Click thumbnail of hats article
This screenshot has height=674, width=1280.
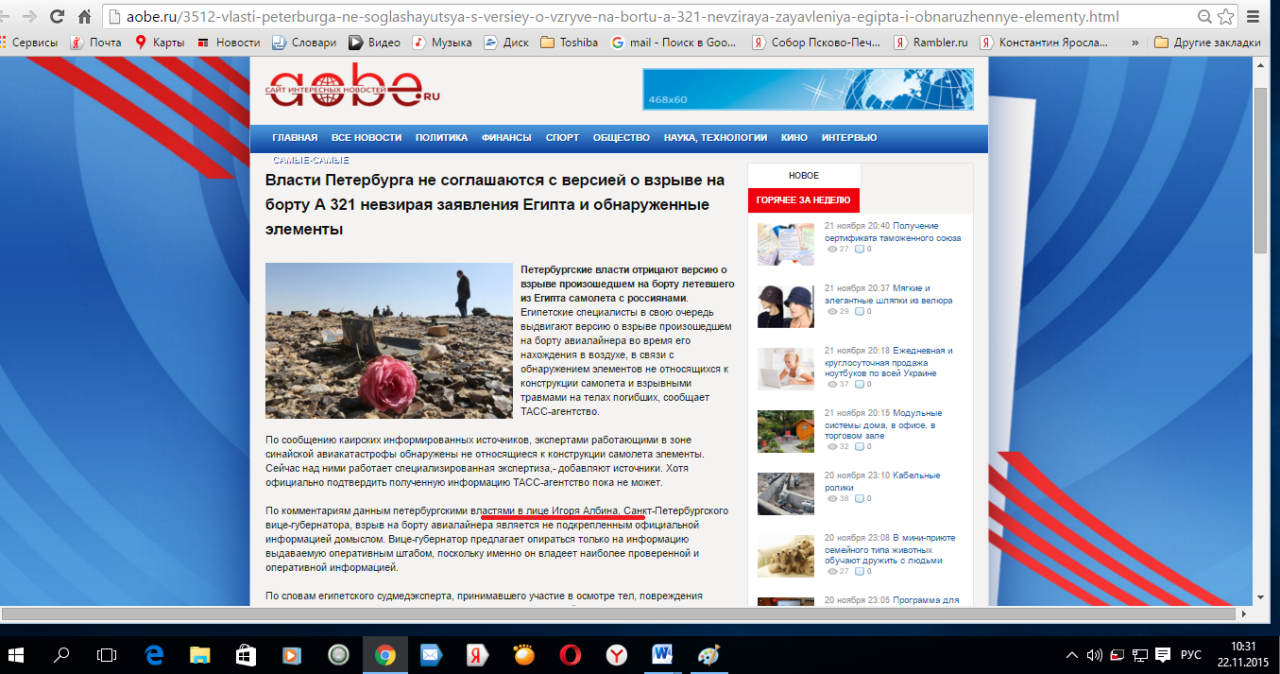pyautogui.click(x=785, y=306)
